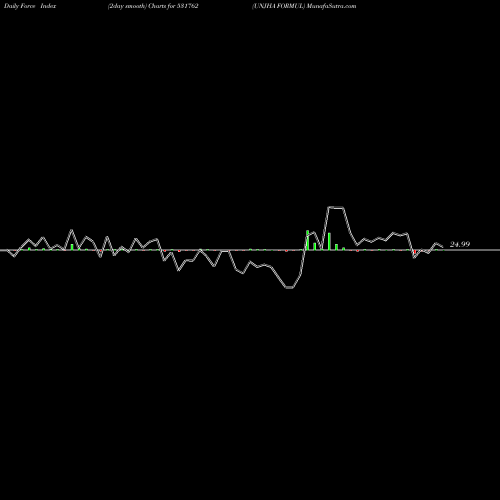Click the '(UNJHA FORMUL) MunafaSutra.com' label
500x500 pixels.
[x=304, y=6]
